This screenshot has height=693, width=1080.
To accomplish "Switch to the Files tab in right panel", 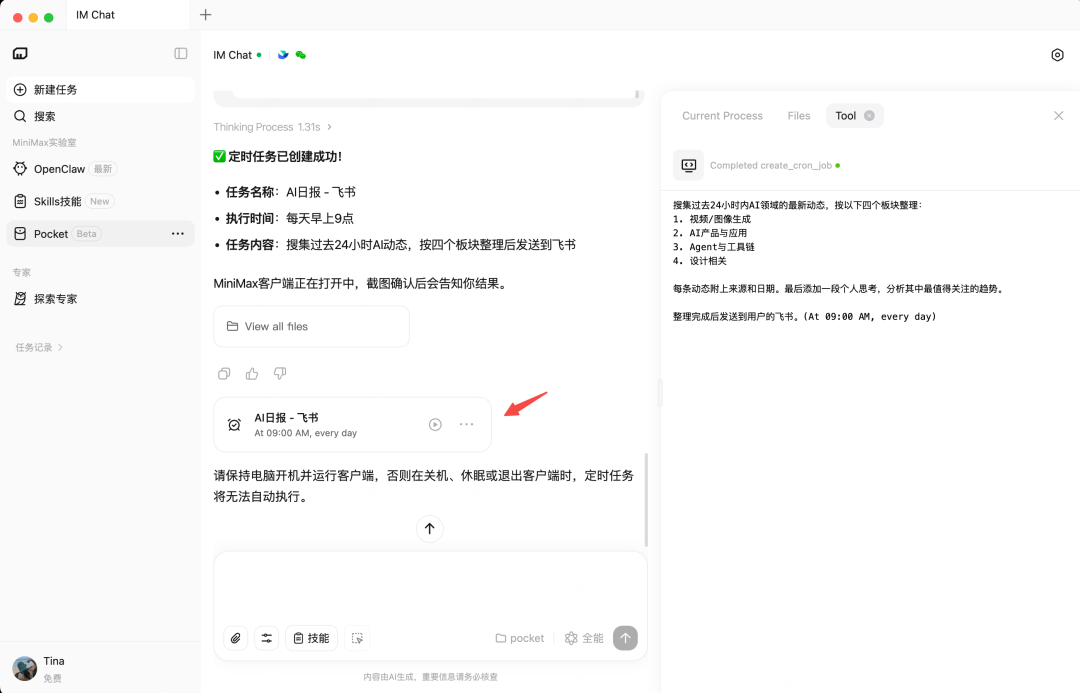I will point(798,115).
